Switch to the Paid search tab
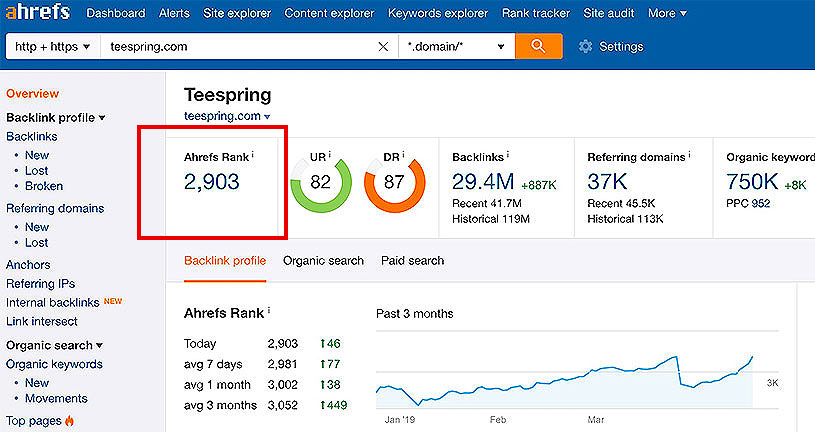The height and width of the screenshot is (432, 815). 412,261
